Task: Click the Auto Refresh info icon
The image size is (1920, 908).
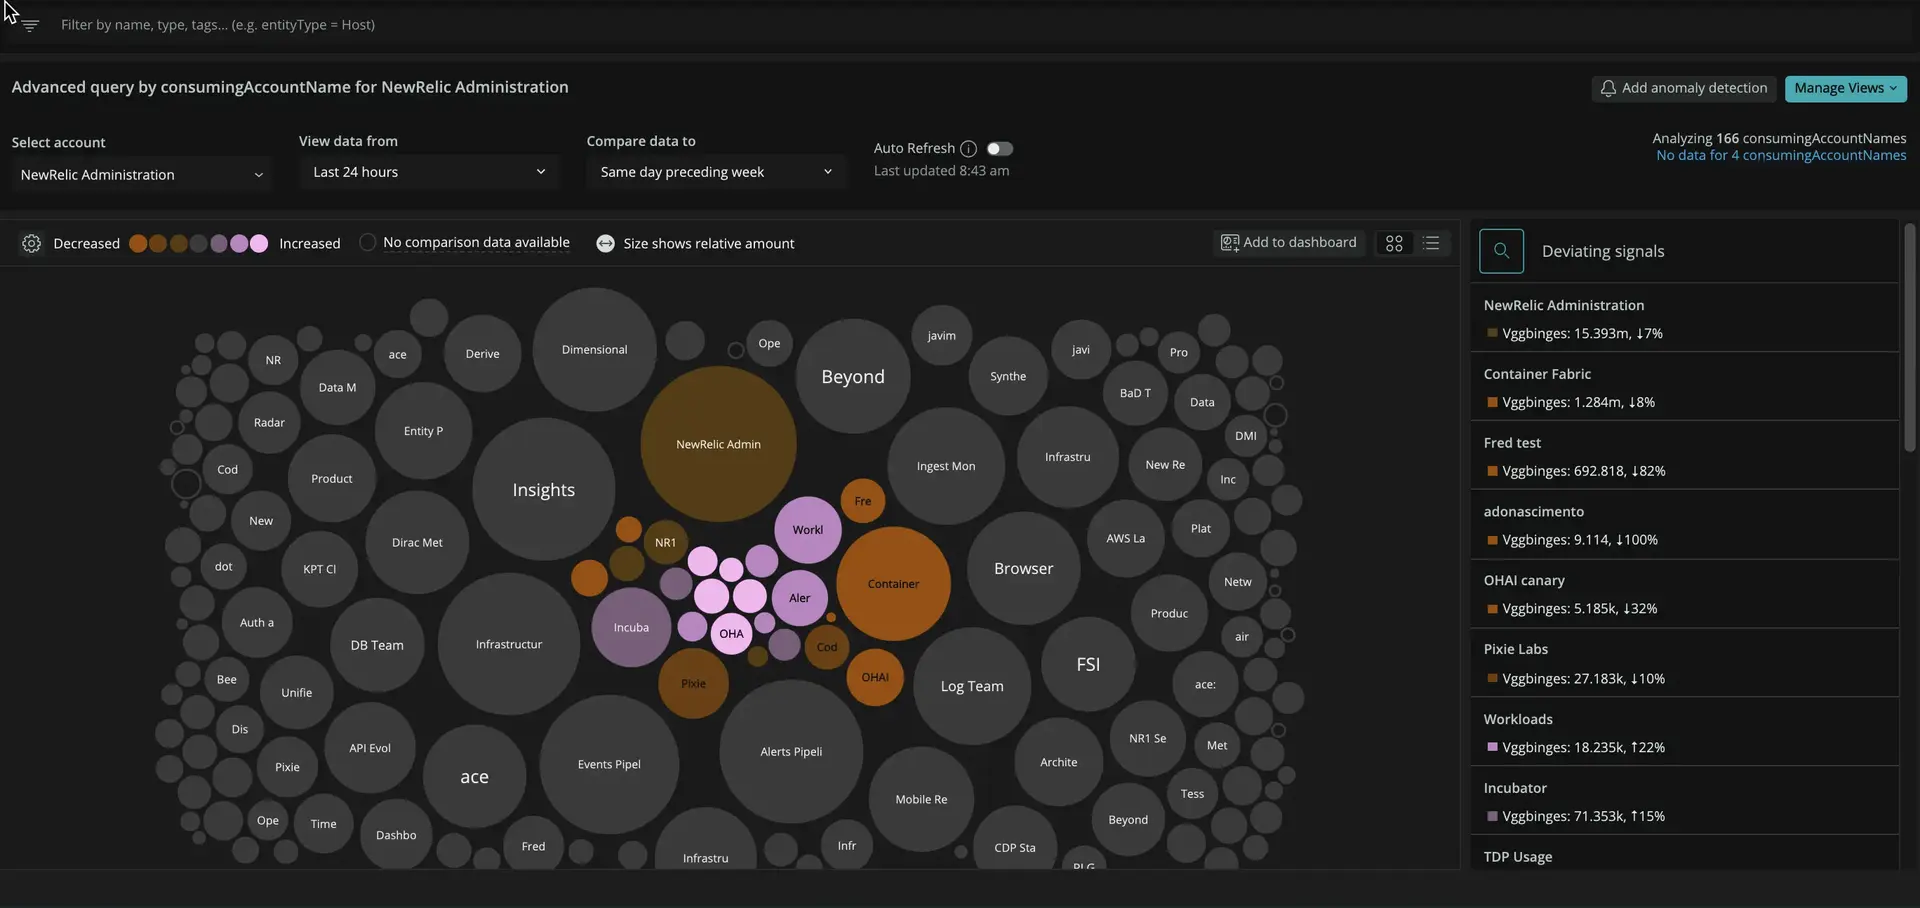Action: 968,149
